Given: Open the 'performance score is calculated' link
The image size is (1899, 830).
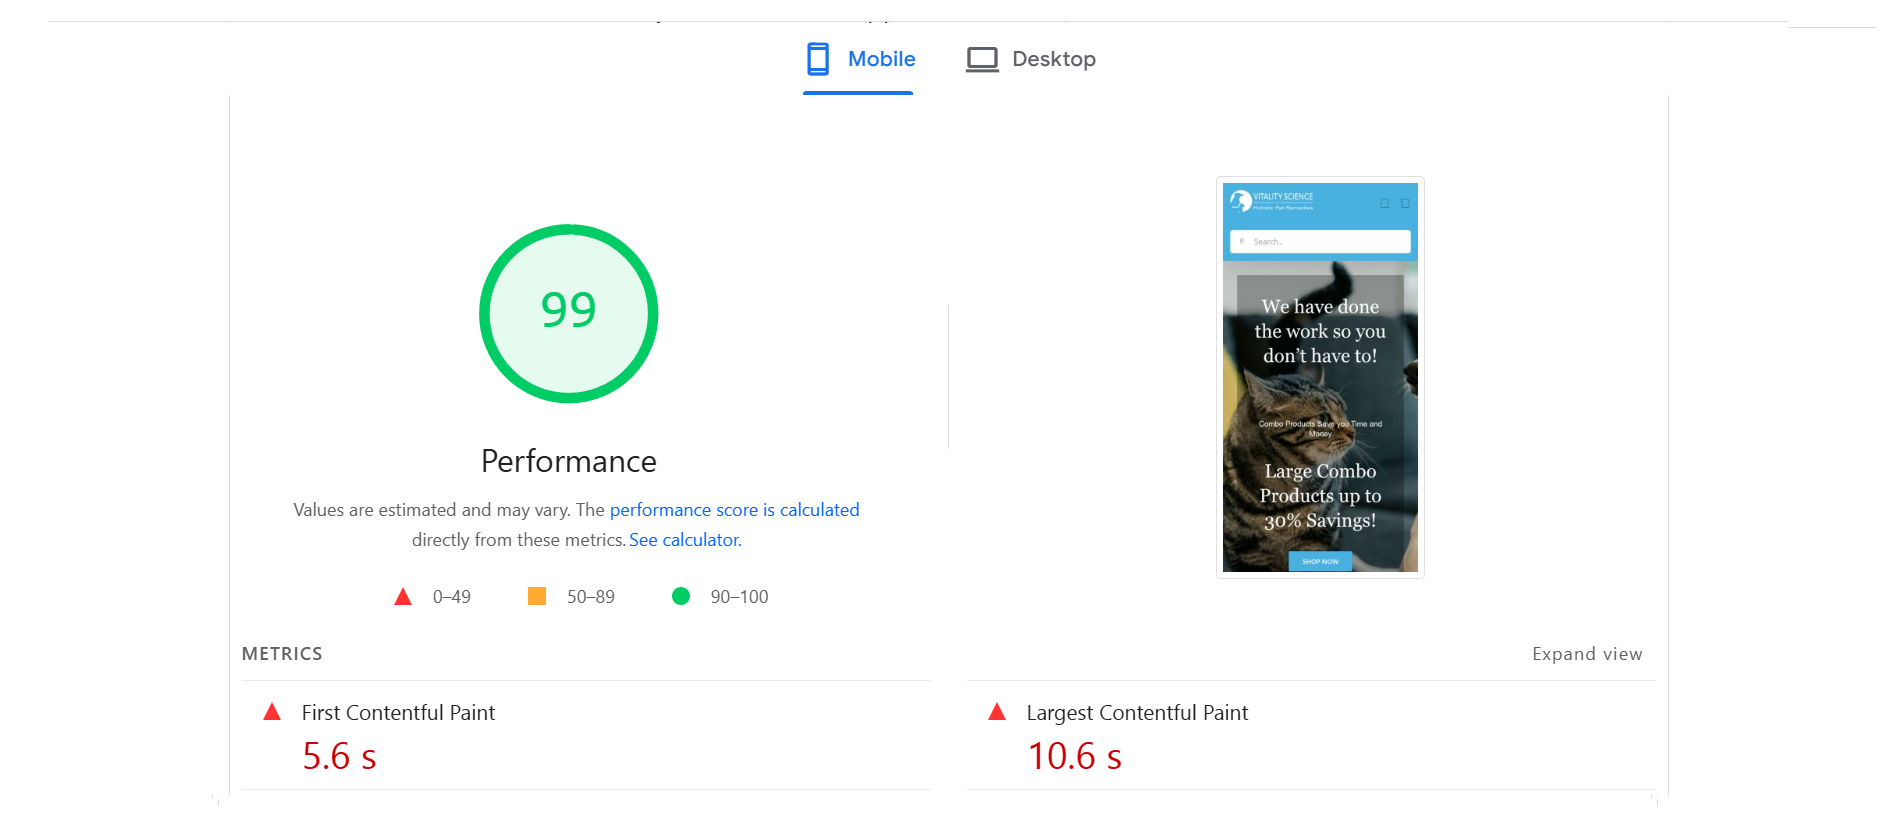Looking at the screenshot, I should pyautogui.click(x=734, y=510).
